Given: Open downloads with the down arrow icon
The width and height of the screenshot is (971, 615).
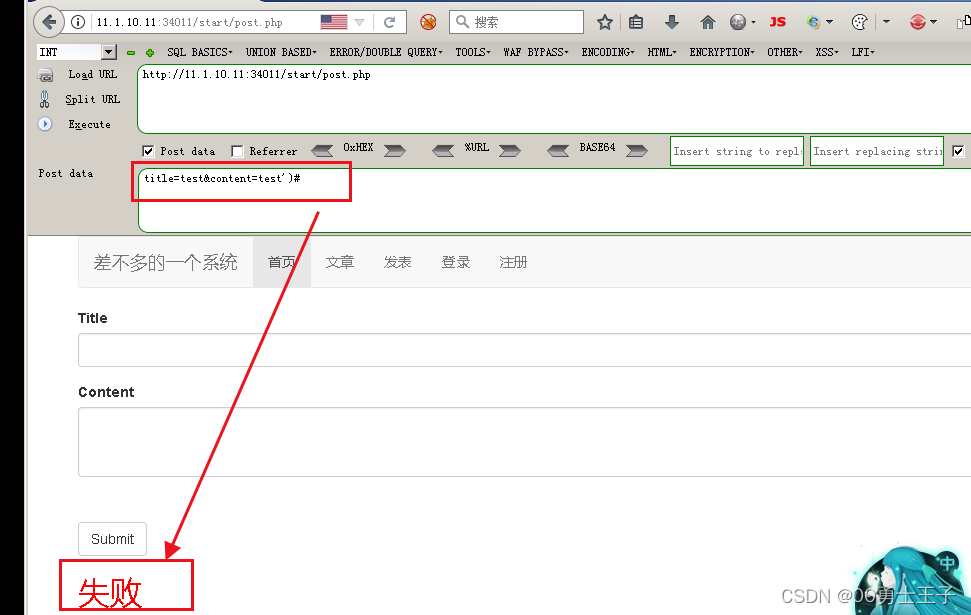Looking at the screenshot, I should tap(672, 23).
